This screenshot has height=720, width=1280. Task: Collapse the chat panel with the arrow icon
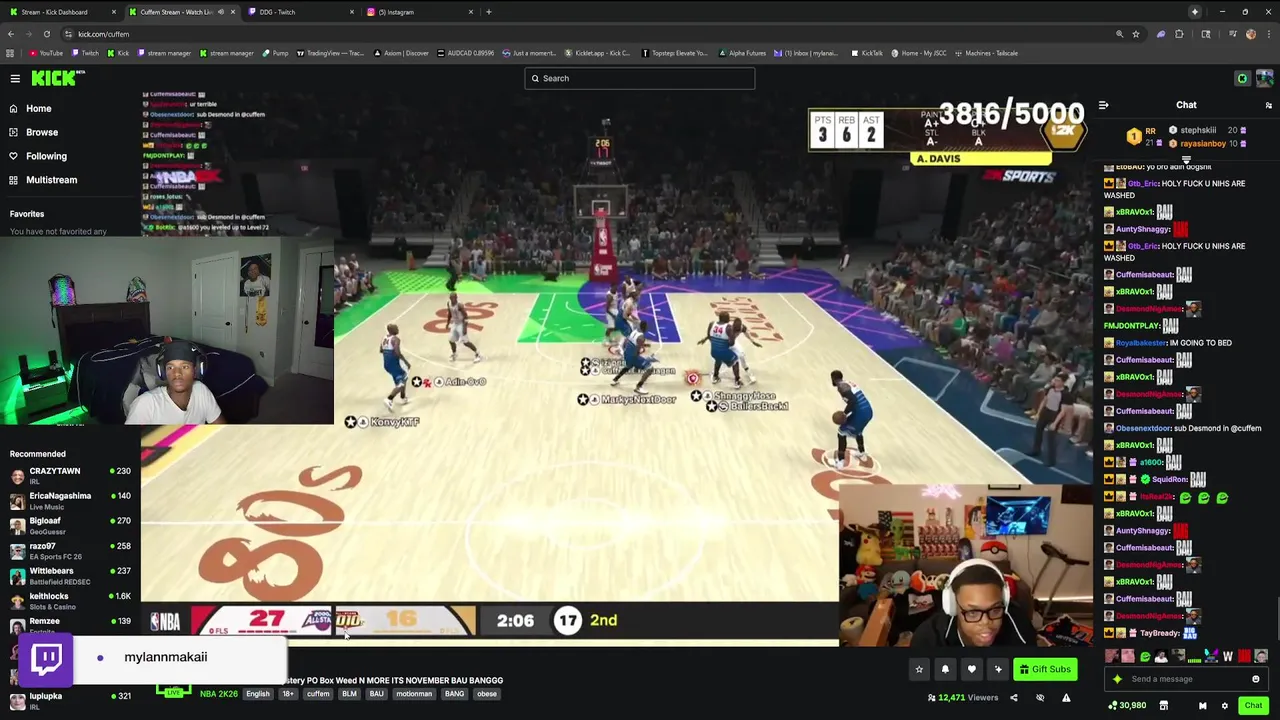[1103, 105]
